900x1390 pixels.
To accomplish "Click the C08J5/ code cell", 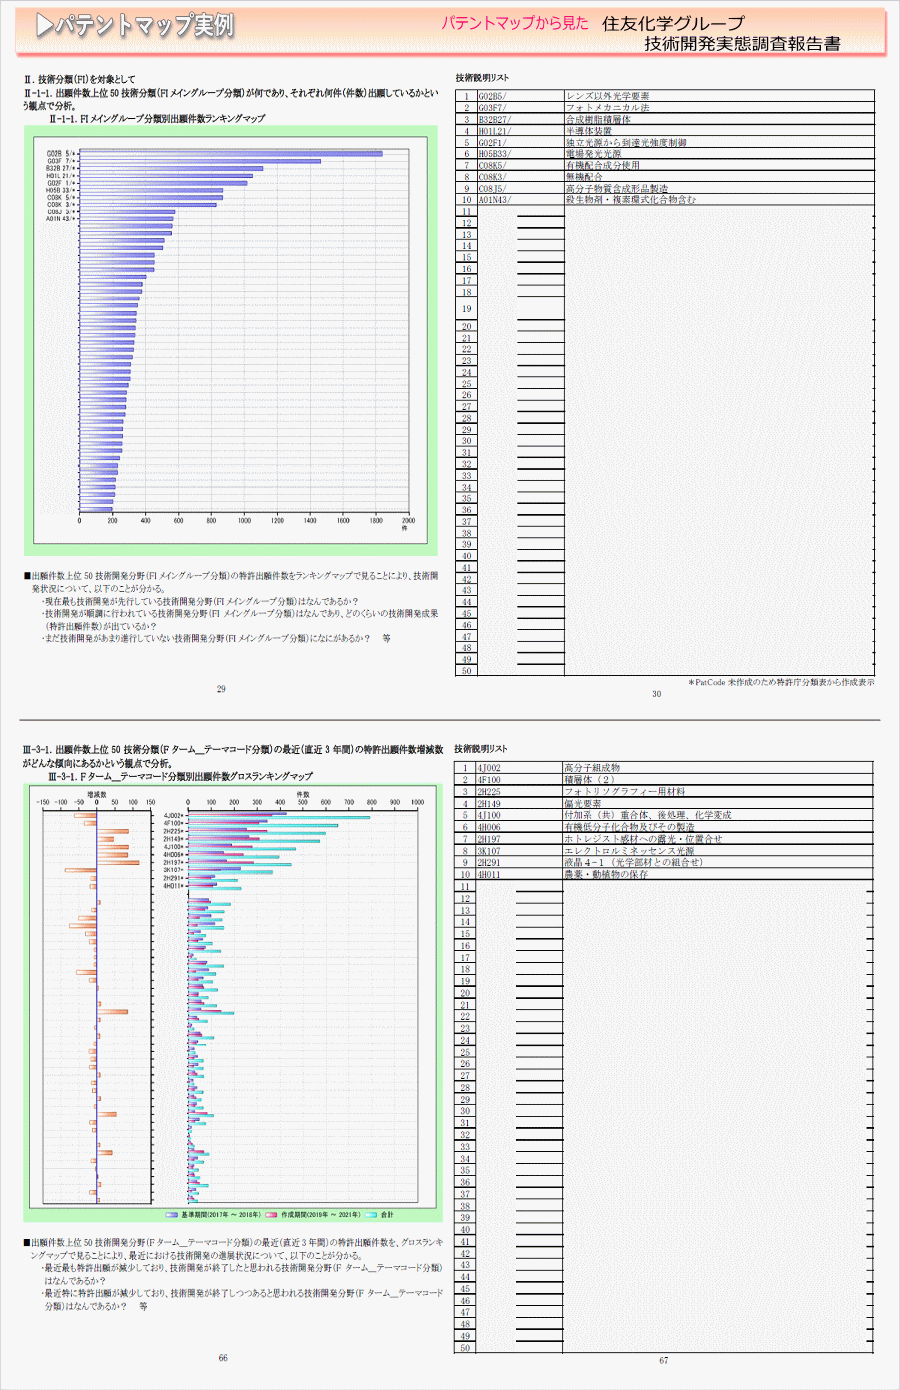I will point(520,188).
